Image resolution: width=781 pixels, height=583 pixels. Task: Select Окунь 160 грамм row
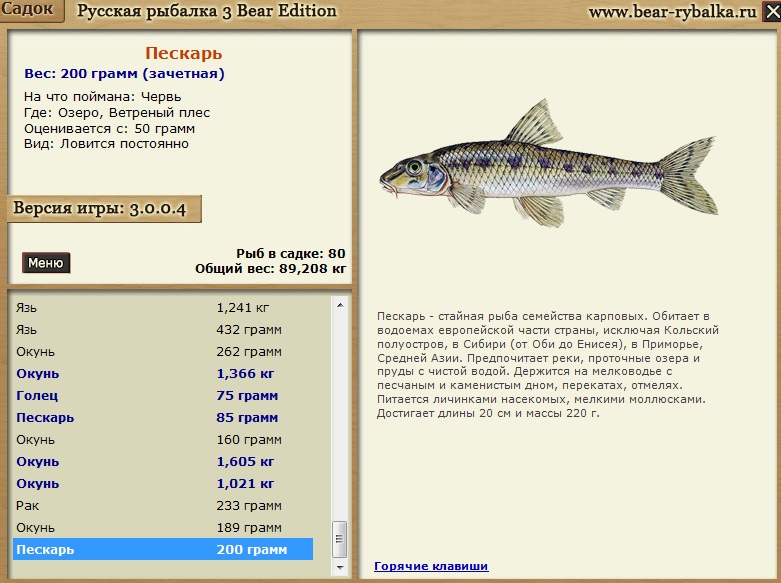pos(163,439)
